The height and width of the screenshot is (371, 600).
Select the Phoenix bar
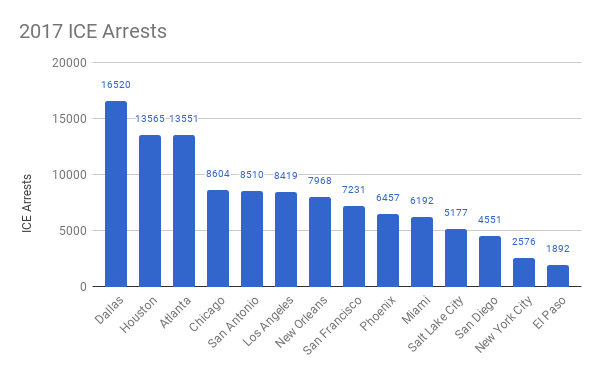click(x=388, y=250)
